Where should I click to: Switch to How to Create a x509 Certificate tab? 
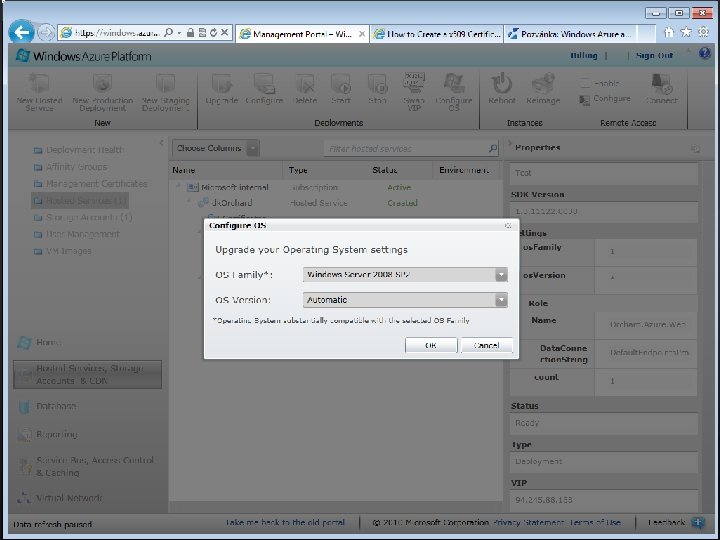pyautogui.click(x=437, y=34)
